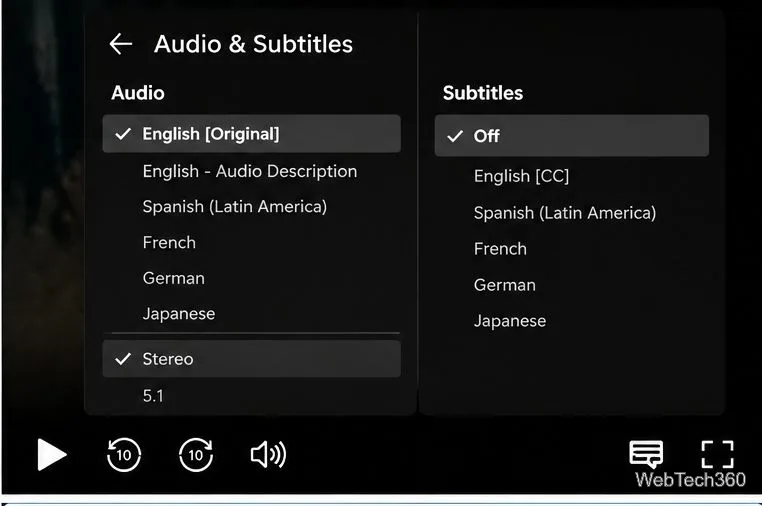Open the volume control speaker icon
This screenshot has height=506, width=762.
tap(268, 455)
